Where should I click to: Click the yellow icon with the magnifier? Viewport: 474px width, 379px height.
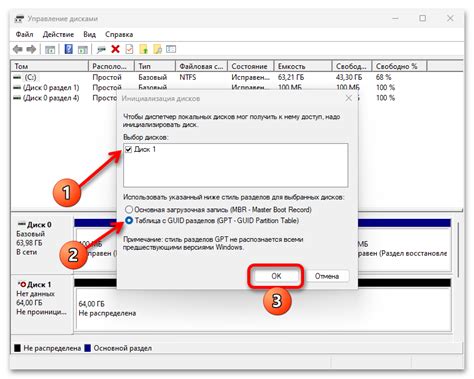(157, 49)
